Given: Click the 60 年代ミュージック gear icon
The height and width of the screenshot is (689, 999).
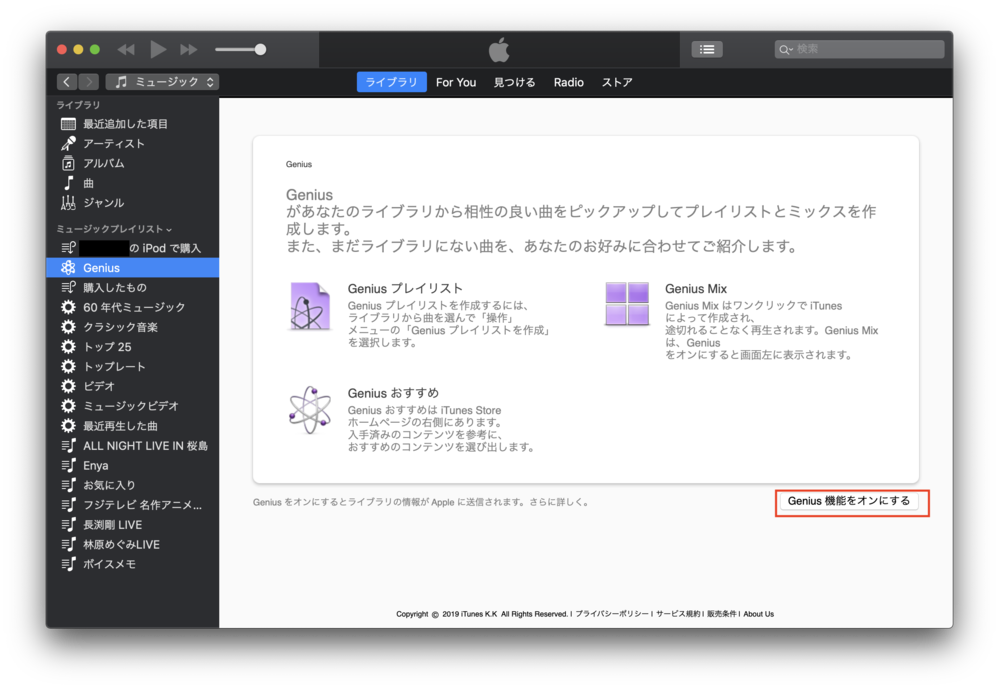Looking at the screenshot, I should click(x=68, y=307).
